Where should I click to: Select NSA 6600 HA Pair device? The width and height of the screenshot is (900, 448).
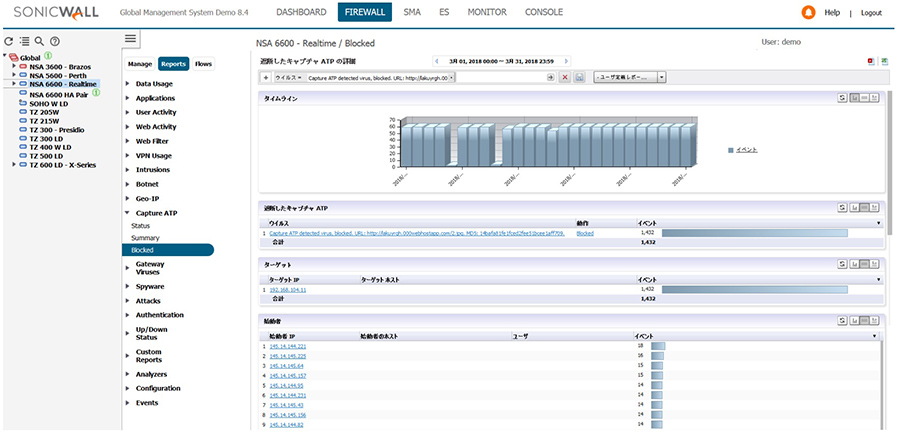coord(58,95)
